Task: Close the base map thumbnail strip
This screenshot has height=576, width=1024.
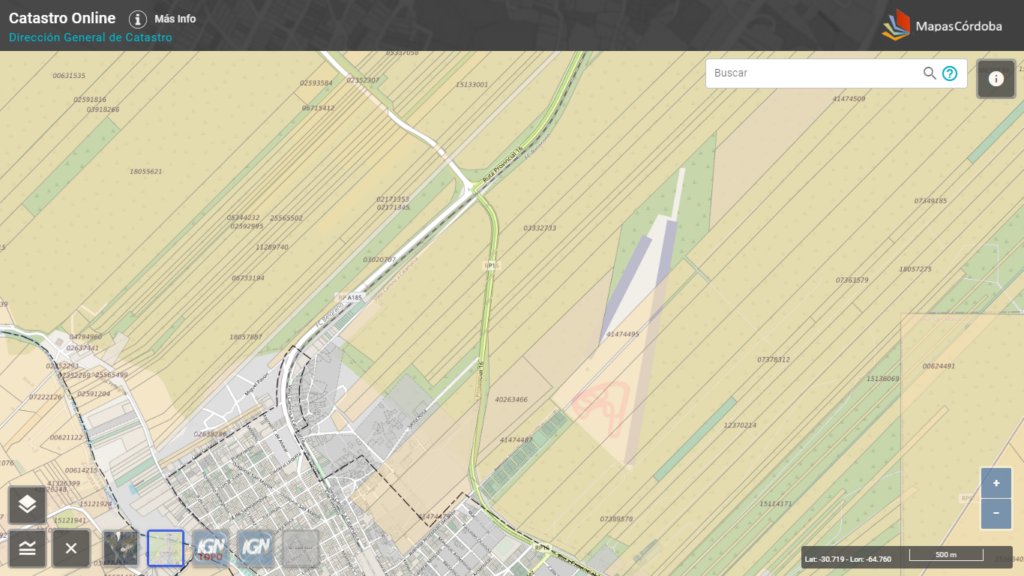Action: (x=71, y=548)
